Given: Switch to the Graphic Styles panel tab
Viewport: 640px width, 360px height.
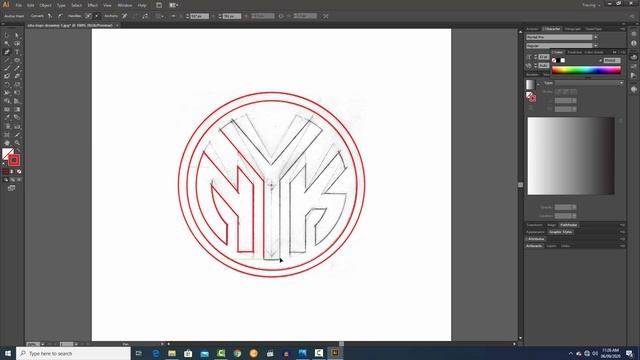Looking at the screenshot, I should click(x=560, y=232).
